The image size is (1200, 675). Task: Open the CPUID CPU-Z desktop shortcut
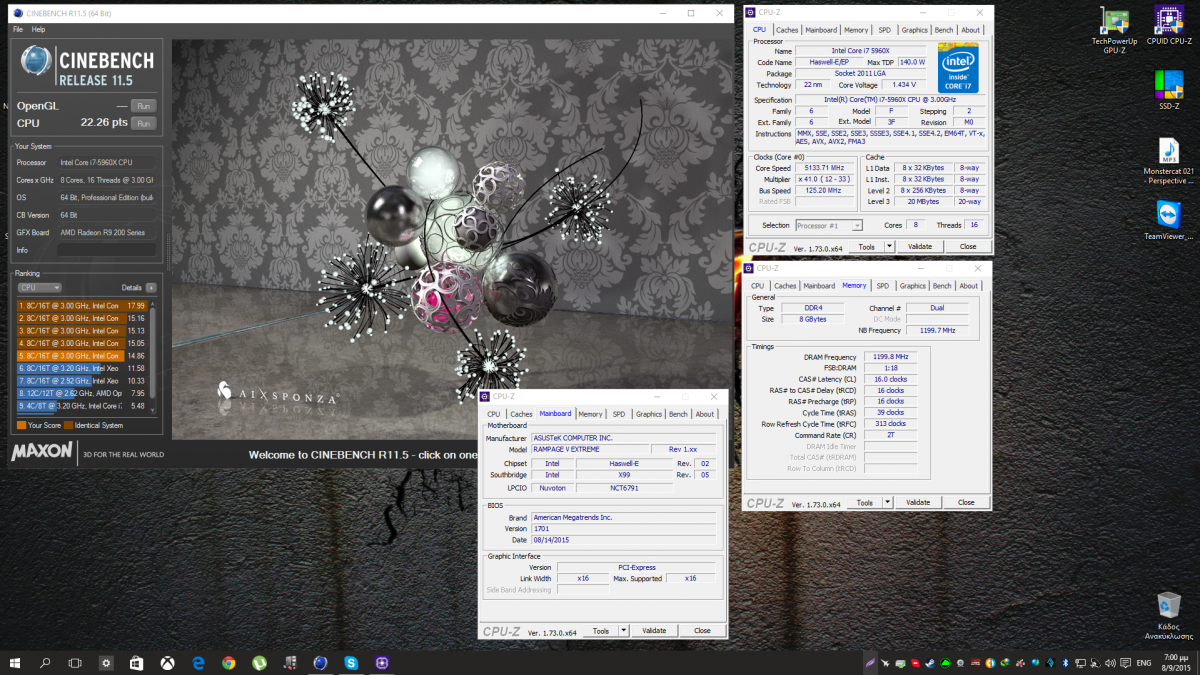(1169, 26)
